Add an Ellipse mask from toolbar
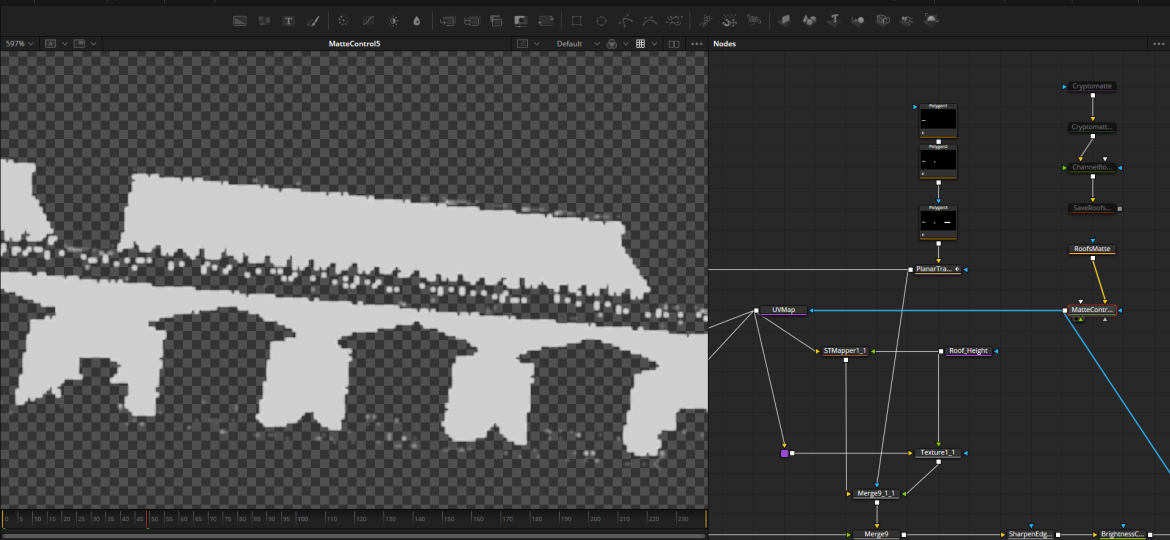Viewport: 1170px width, 540px height. coord(601,20)
